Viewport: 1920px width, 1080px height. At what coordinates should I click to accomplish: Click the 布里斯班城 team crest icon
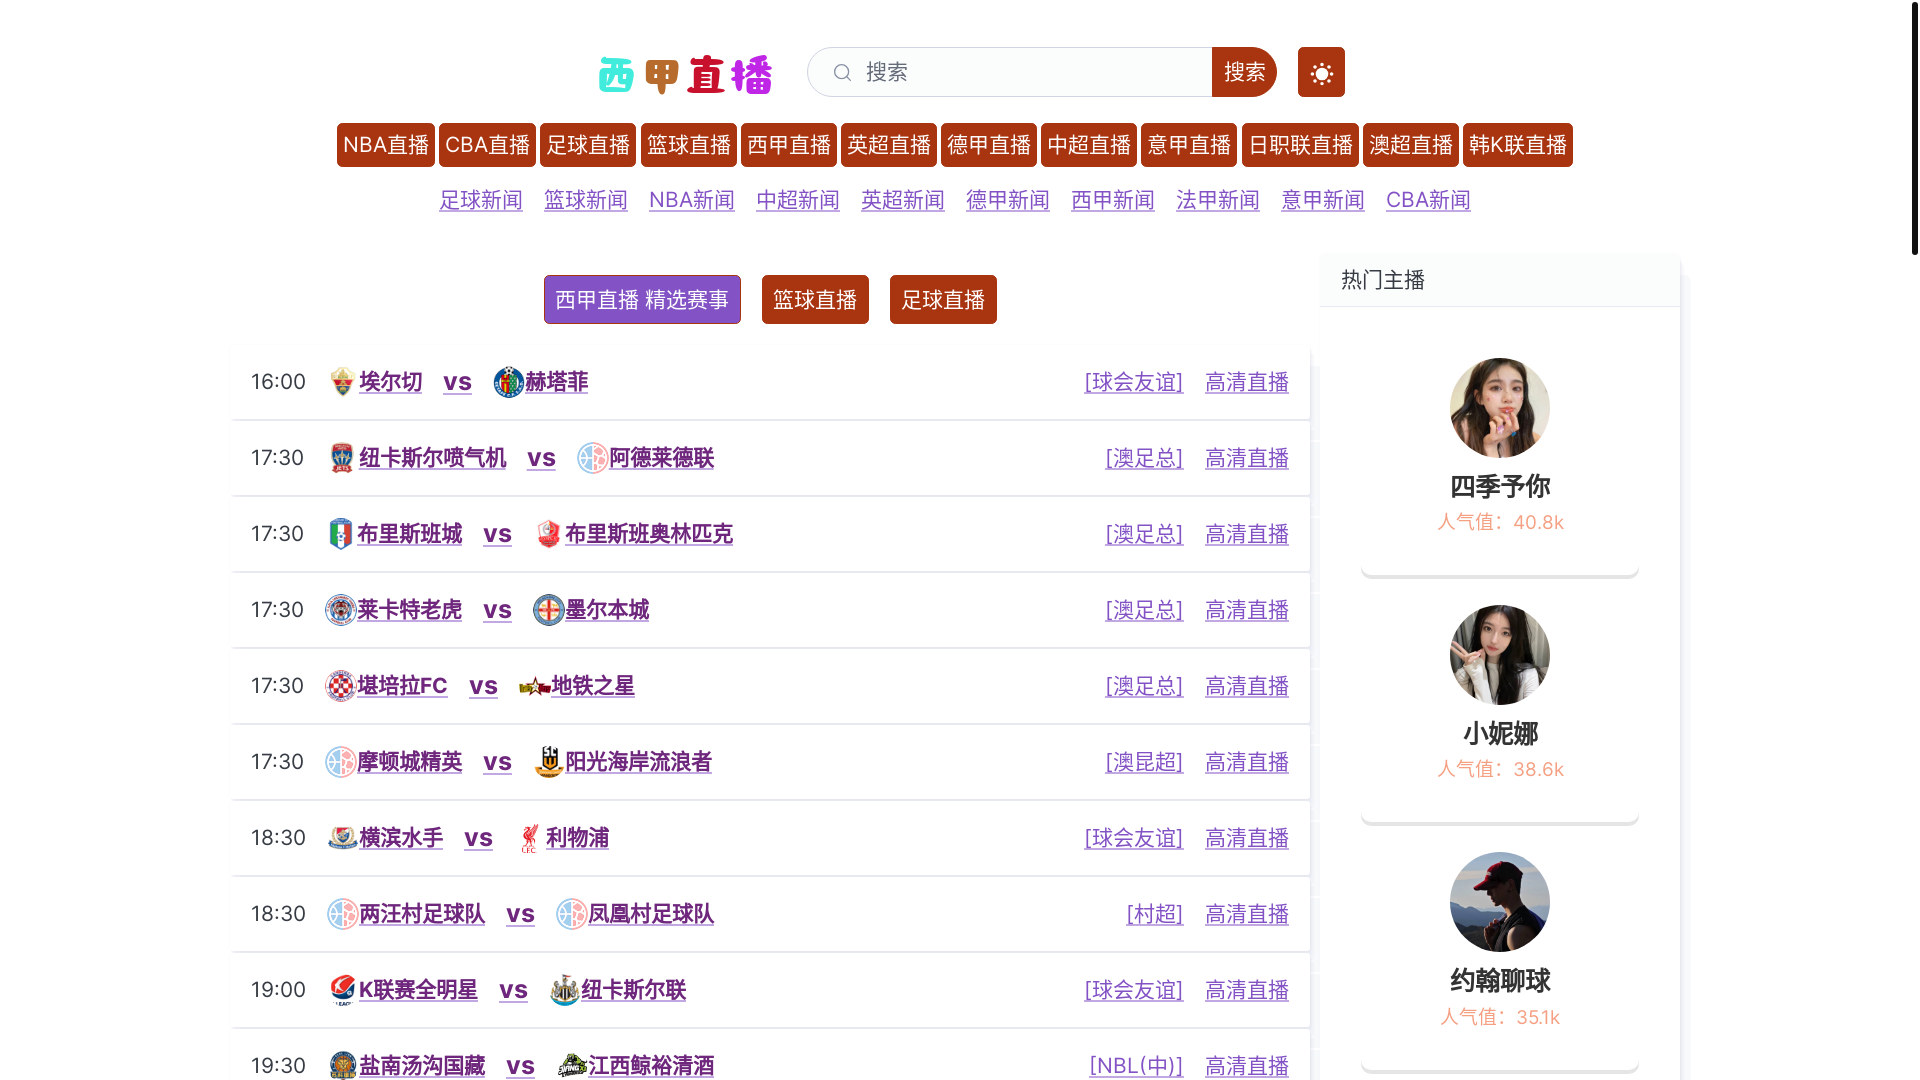341,534
